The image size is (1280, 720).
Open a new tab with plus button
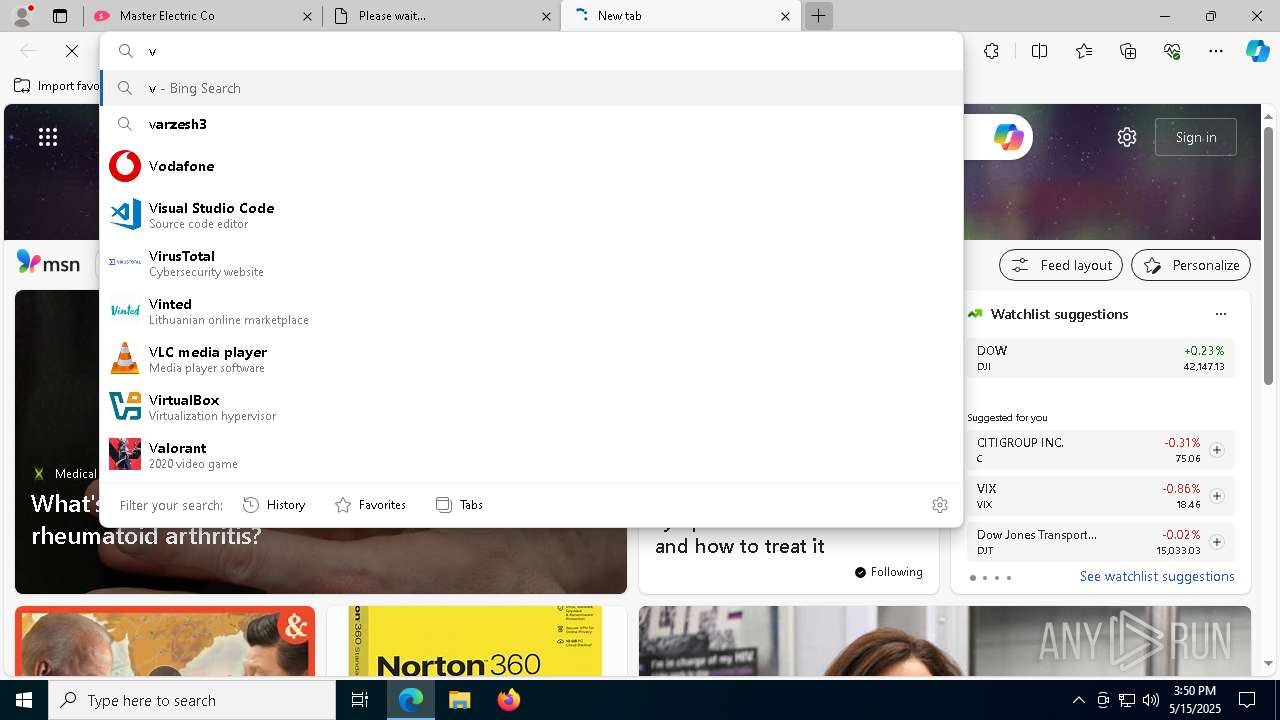coord(818,16)
